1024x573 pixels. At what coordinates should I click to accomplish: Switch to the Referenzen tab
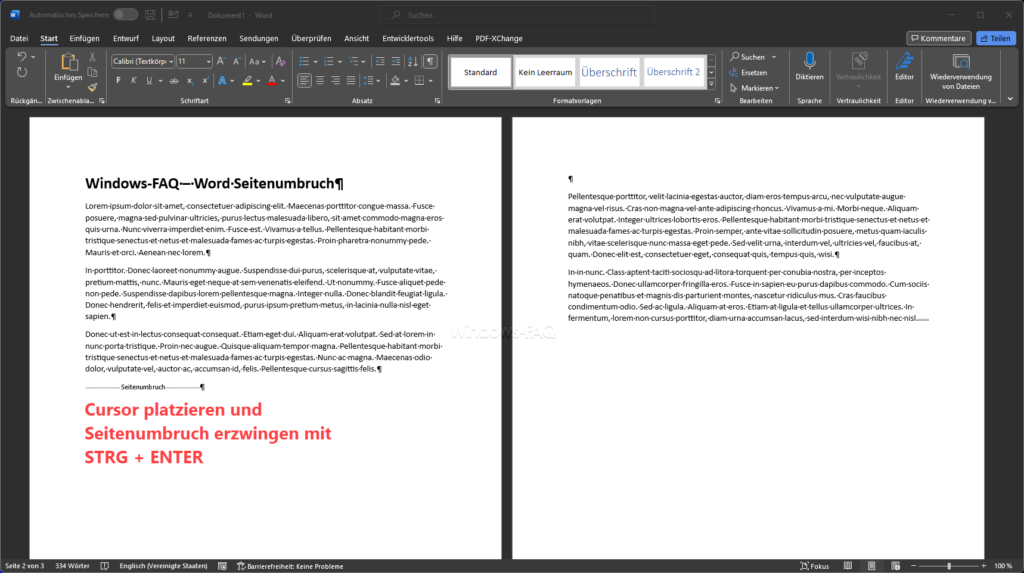tap(207, 39)
